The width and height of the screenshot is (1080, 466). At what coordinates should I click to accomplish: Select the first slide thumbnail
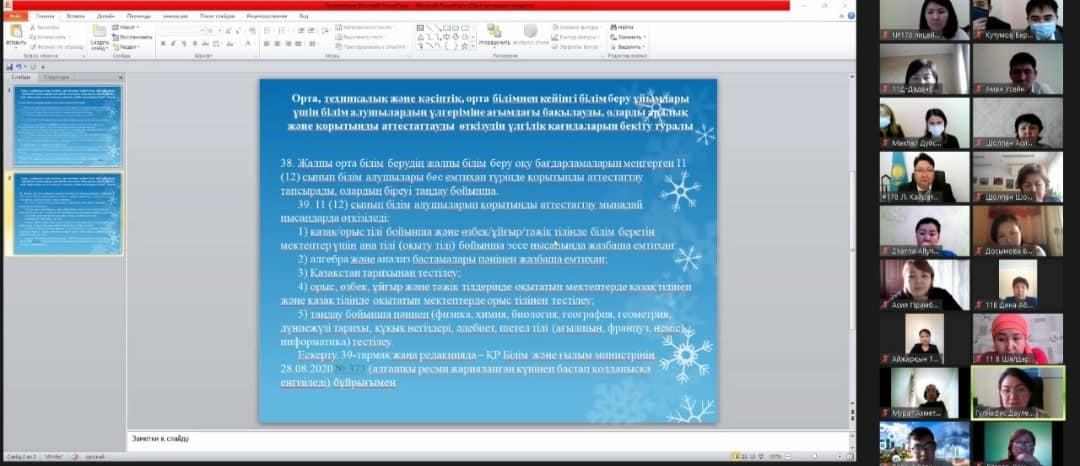coord(66,124)
